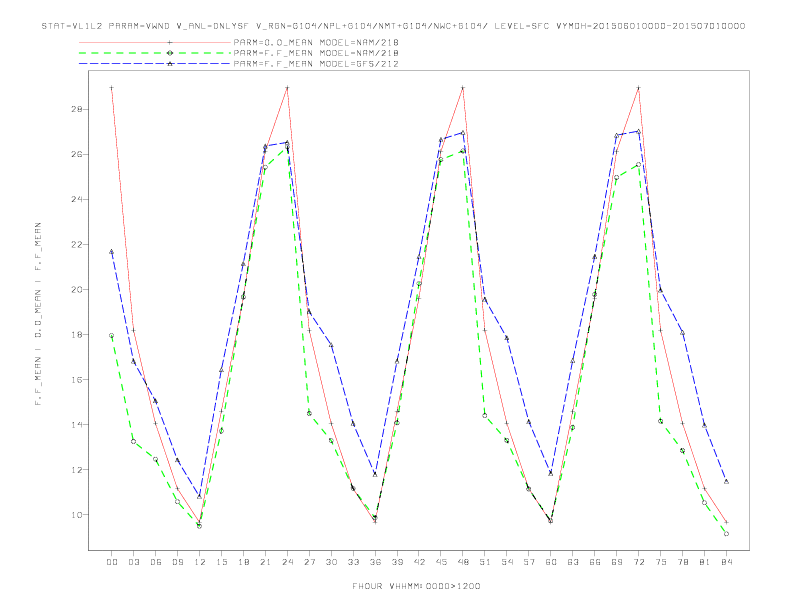The height and width of the screenshot is (612, 792).
Task: Click the chart title starting with STAT=VL1L2
Action: pos(393,26)
